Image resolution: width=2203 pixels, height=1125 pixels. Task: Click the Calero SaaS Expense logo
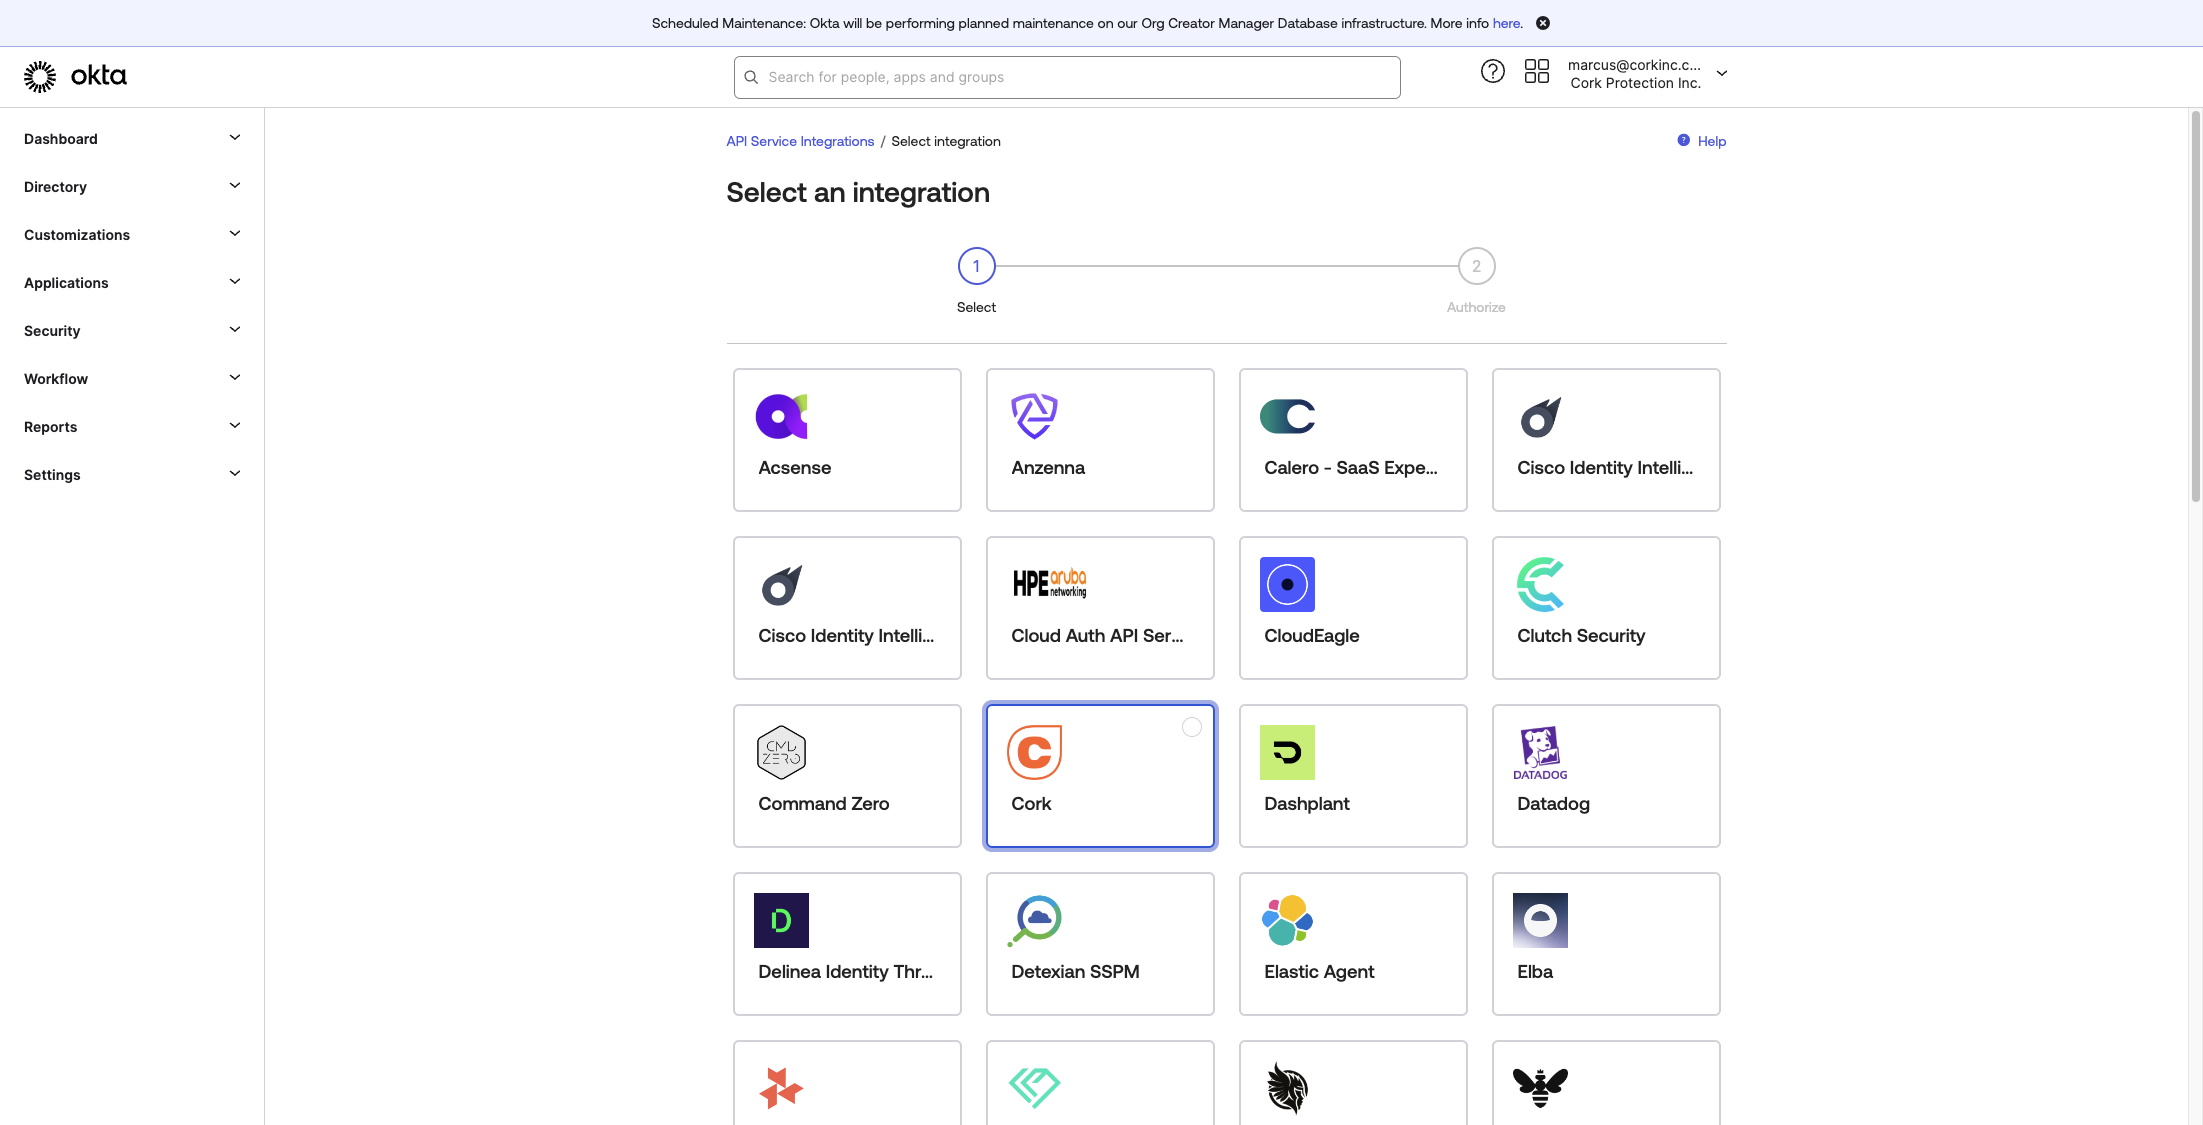(1287, 416)
